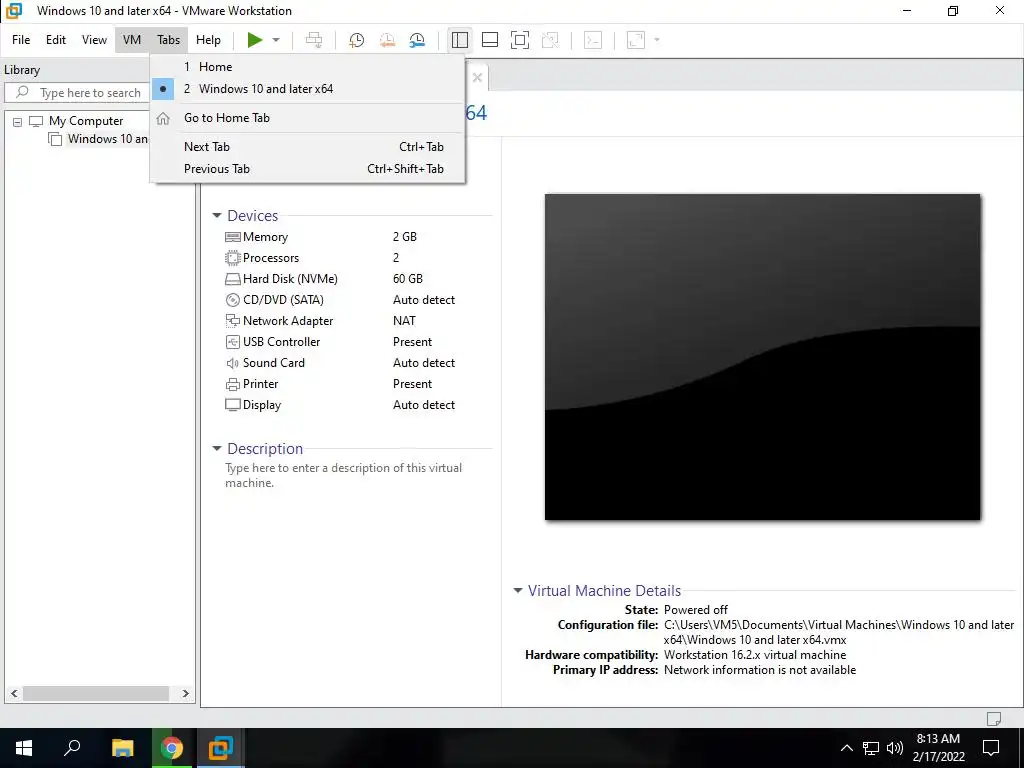Viewport: 1024px width, 768px height.
Task: Click the Sound Card icon
Action: [232, 363]
